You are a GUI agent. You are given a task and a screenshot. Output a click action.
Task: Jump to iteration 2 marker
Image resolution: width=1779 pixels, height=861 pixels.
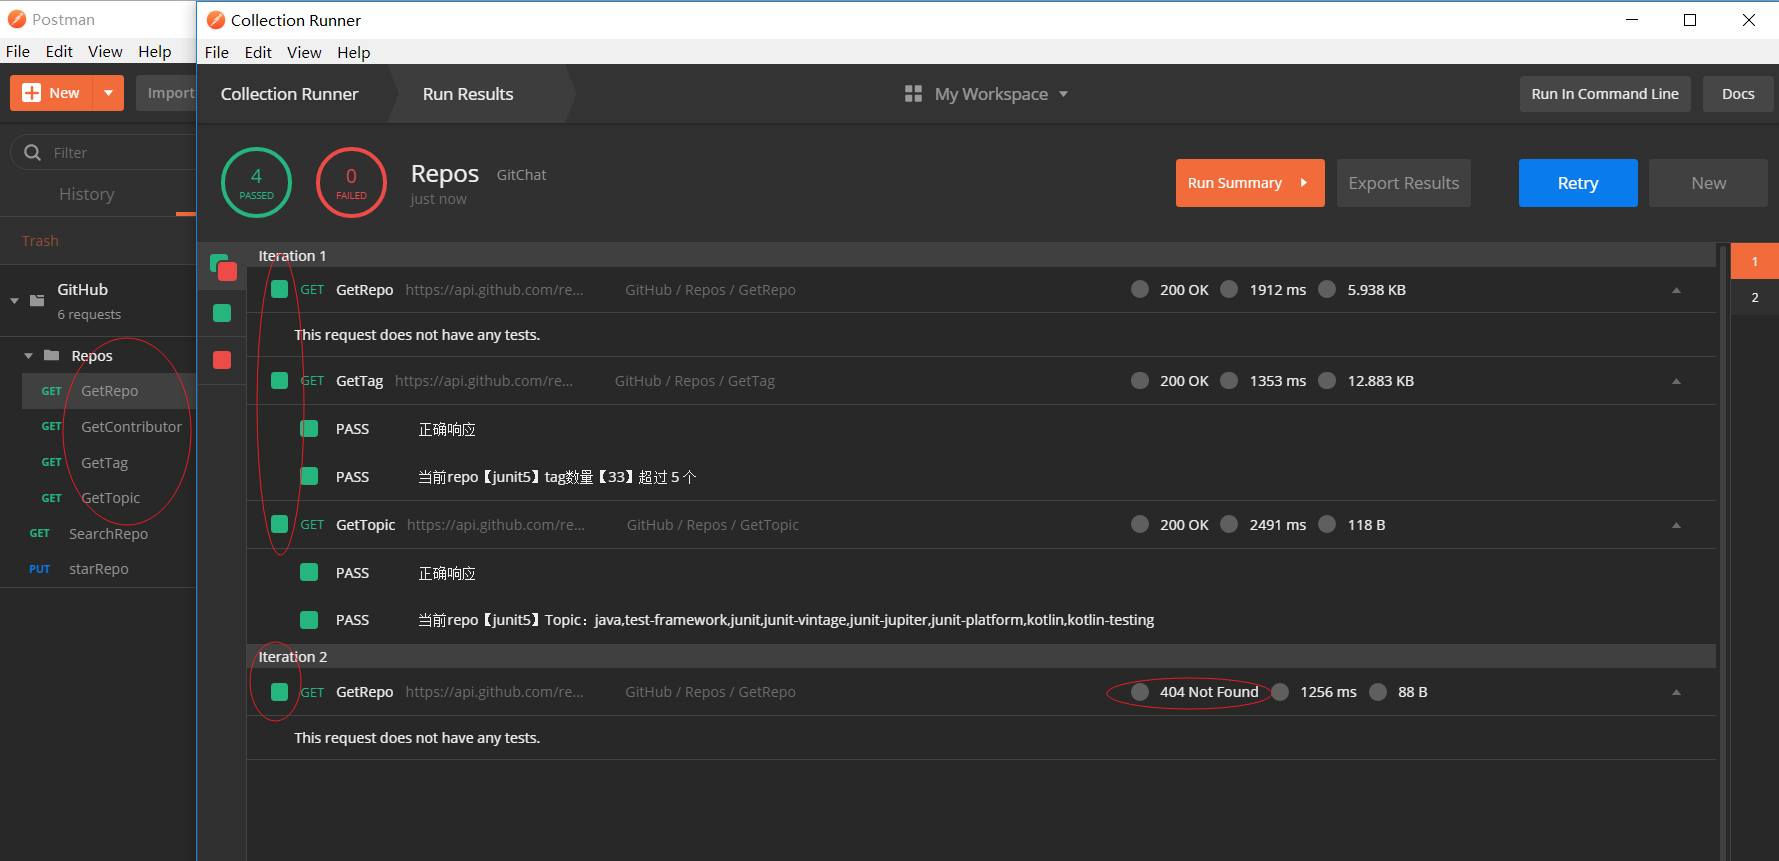(x=1754, y=297)
